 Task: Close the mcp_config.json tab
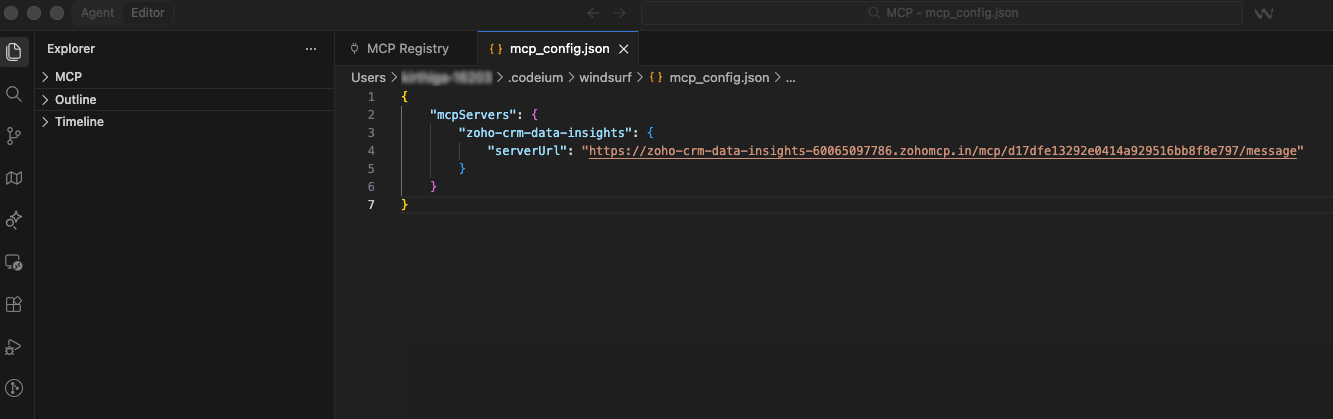coord(625,48)
